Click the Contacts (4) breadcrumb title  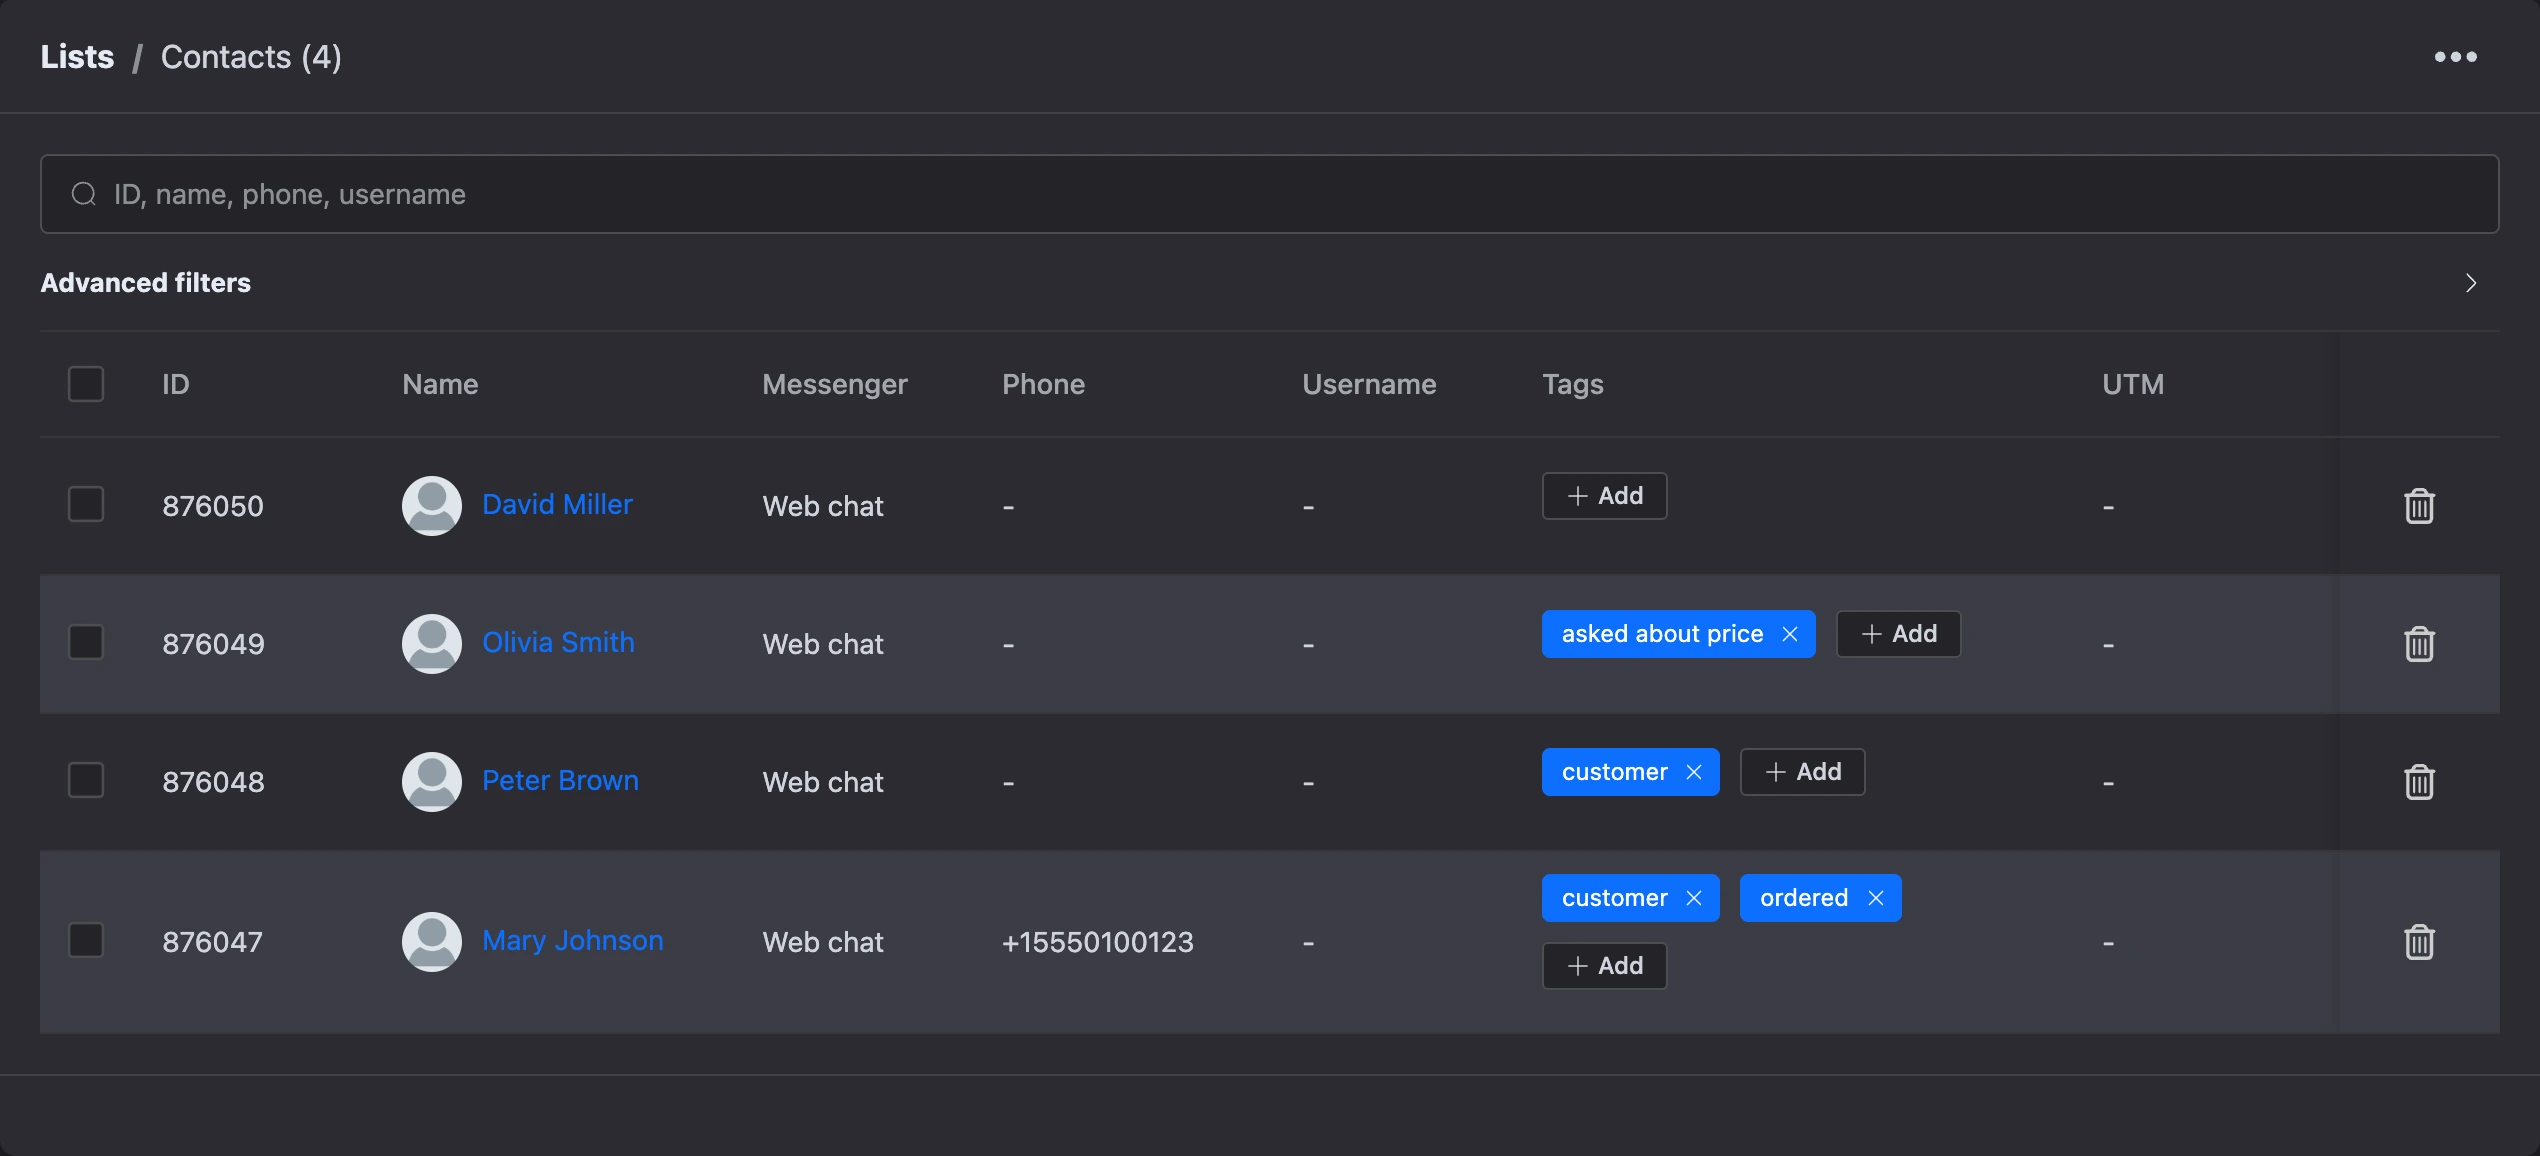pos(251,57)
